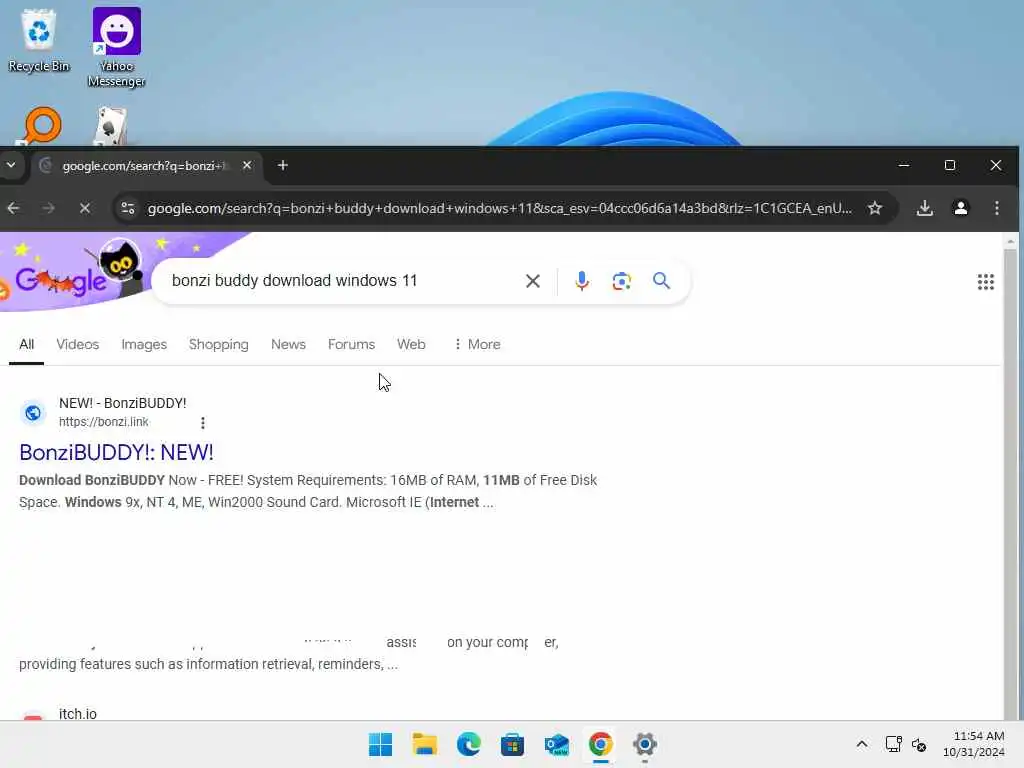The image size is (1024, 768).
Task: Submit search with the magnifier icon
Action: tap(662, 281)
